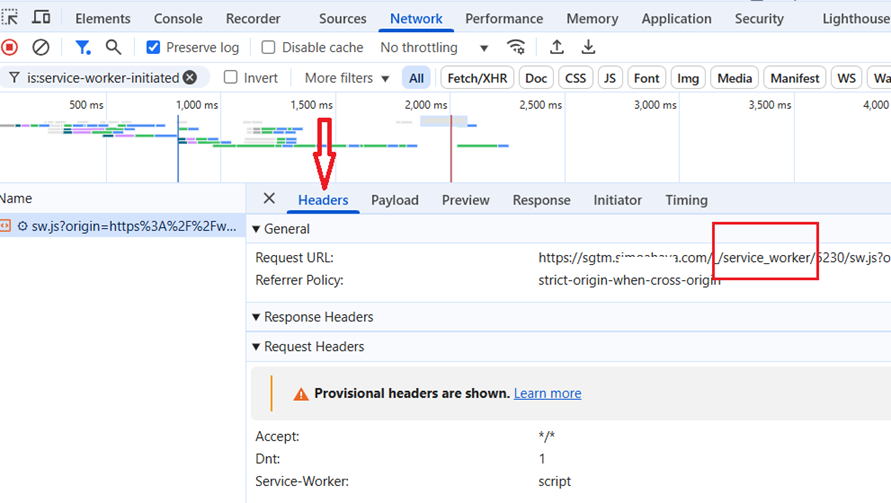Filter requests by Media type

point(734,78)
